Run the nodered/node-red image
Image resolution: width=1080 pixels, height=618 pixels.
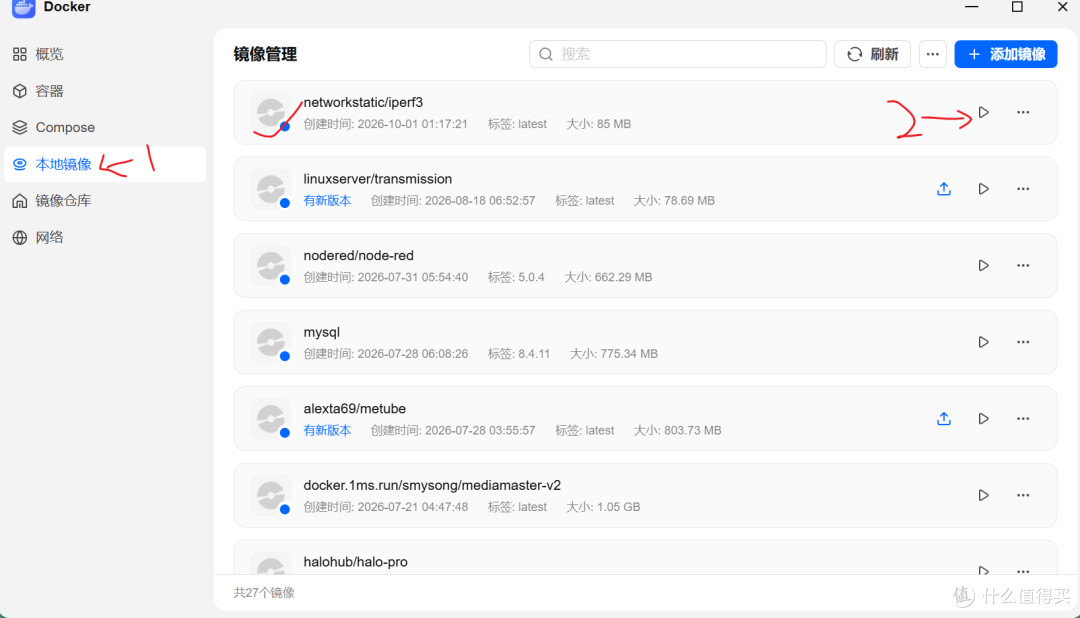point(983,265)
